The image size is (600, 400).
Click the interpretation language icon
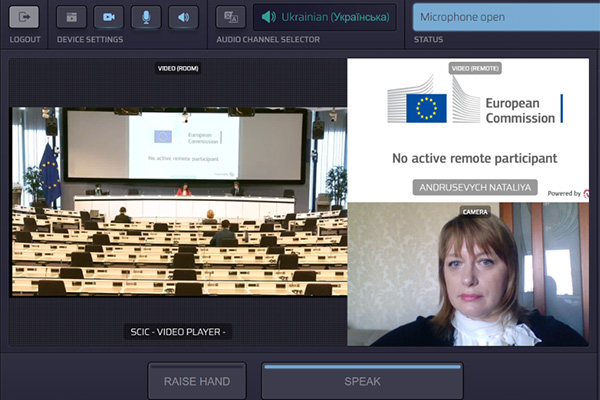pyautogui.click(x=232, y=17)
